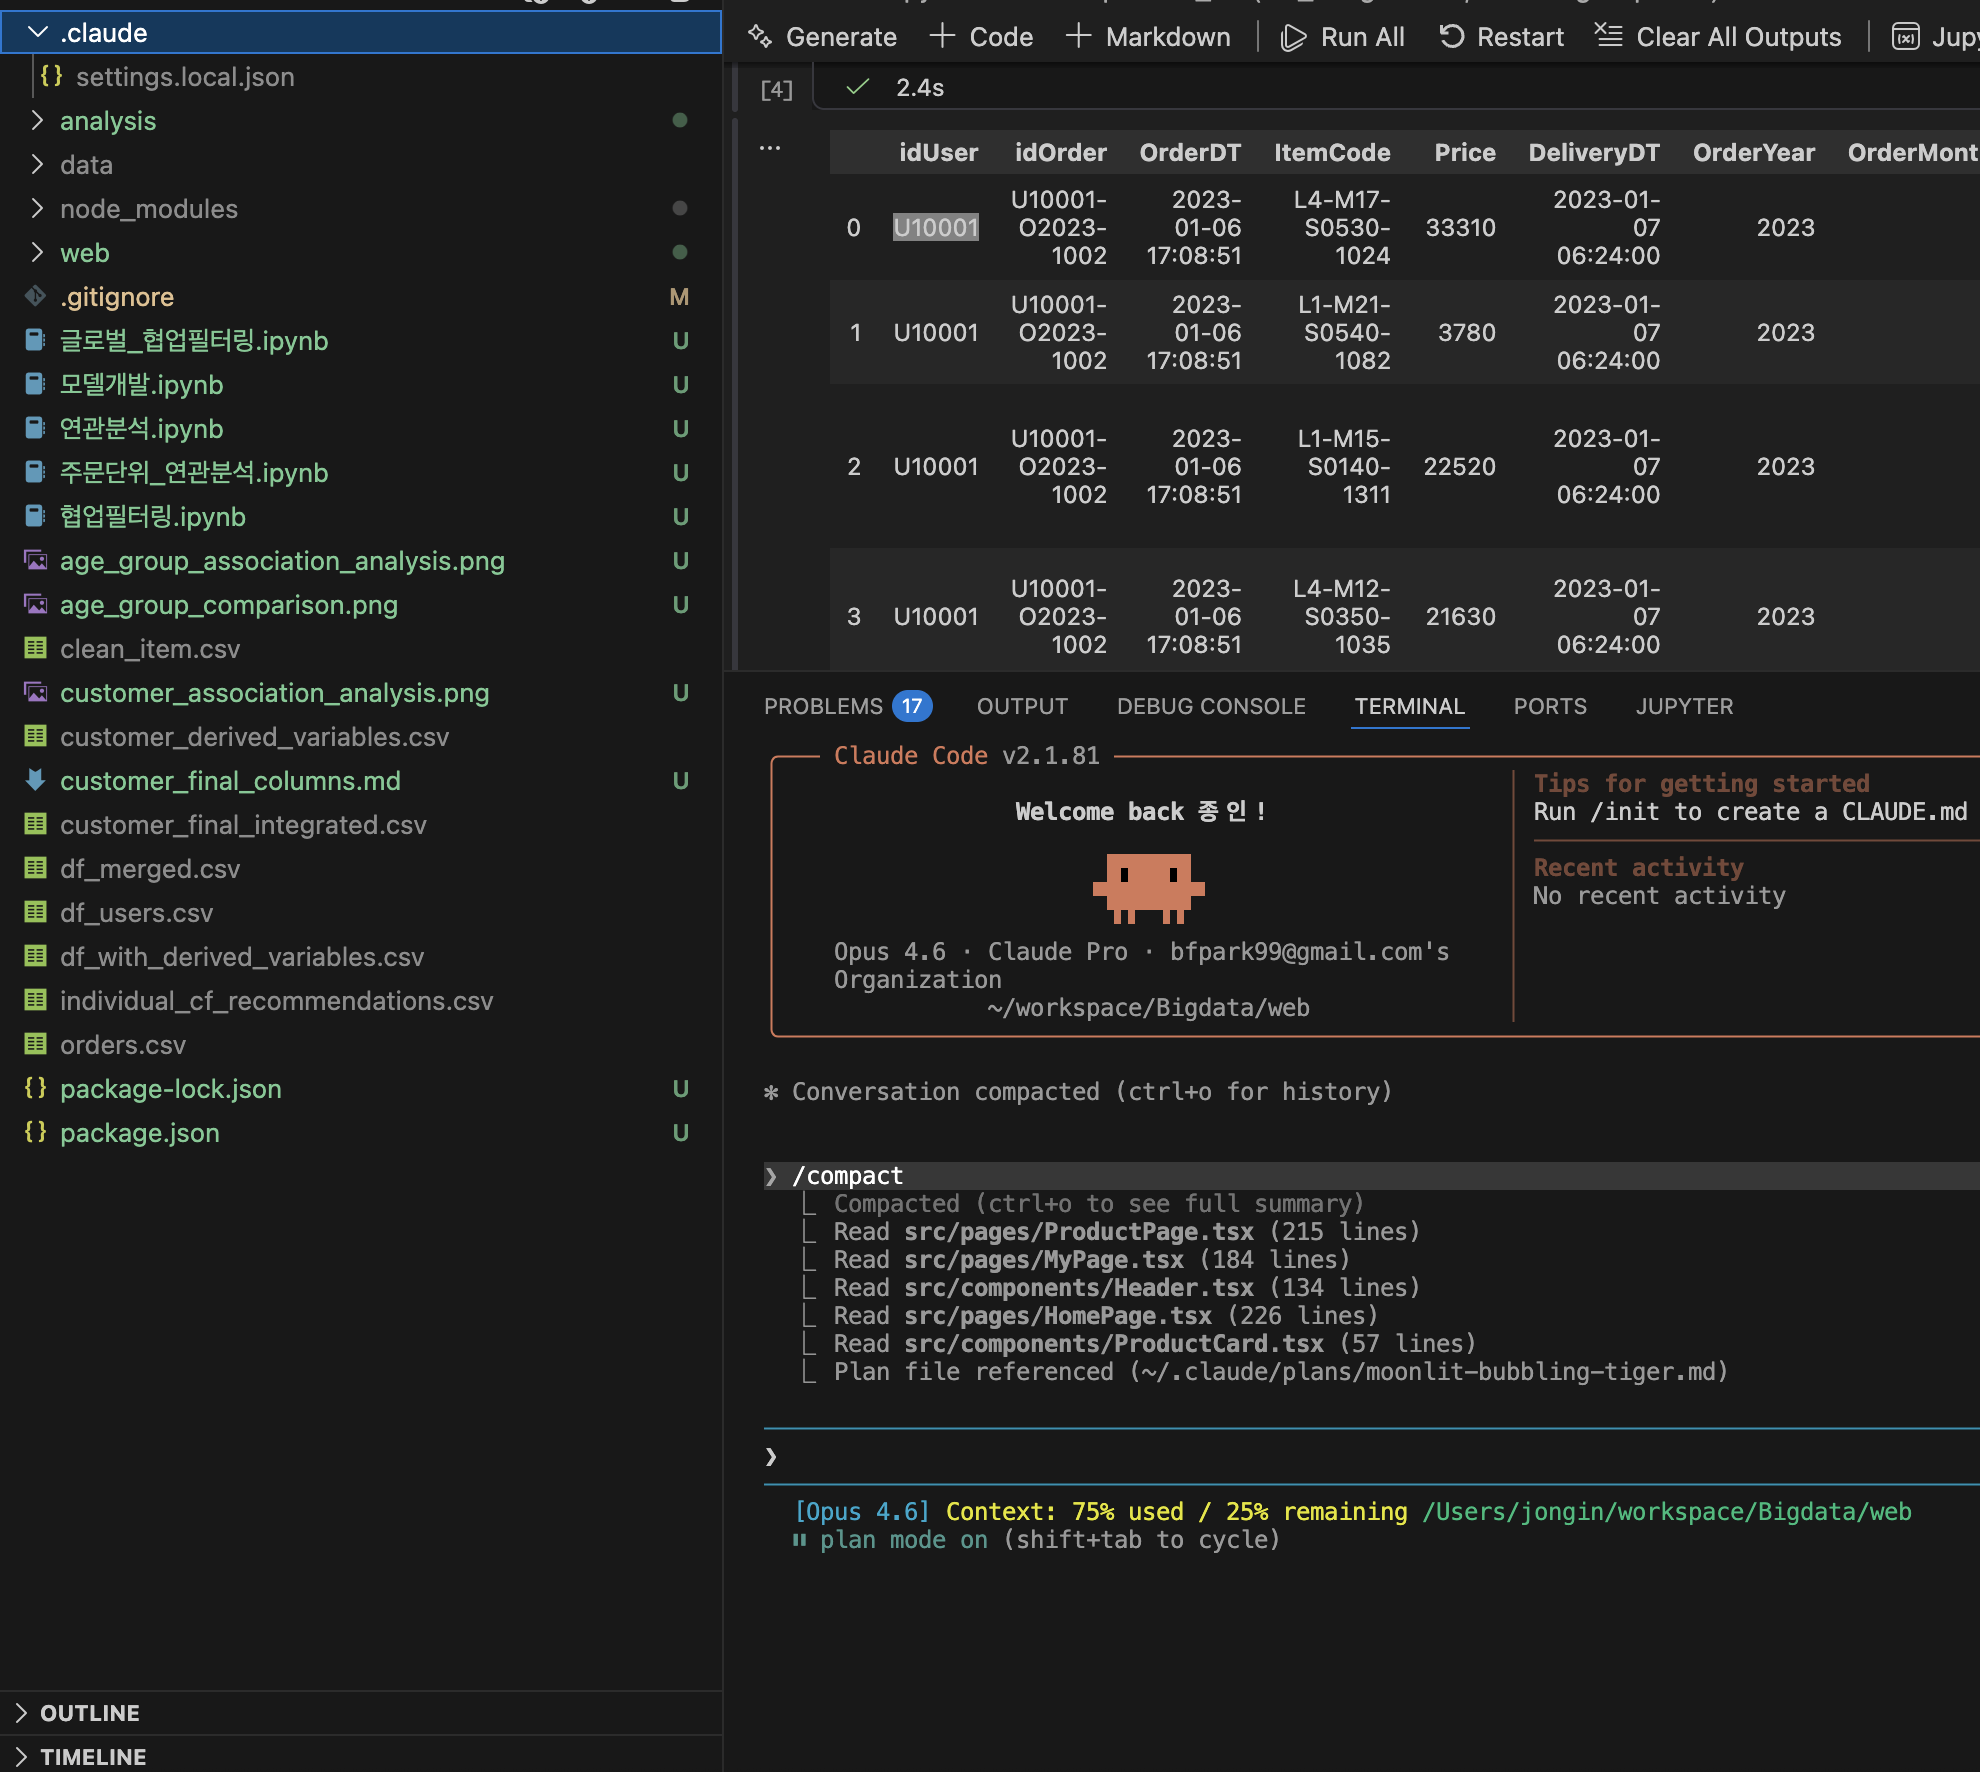Click the Restart kernel icon
Image resolution: width=1980 pixels, height=1772 pixels.
pos(1451,37)
